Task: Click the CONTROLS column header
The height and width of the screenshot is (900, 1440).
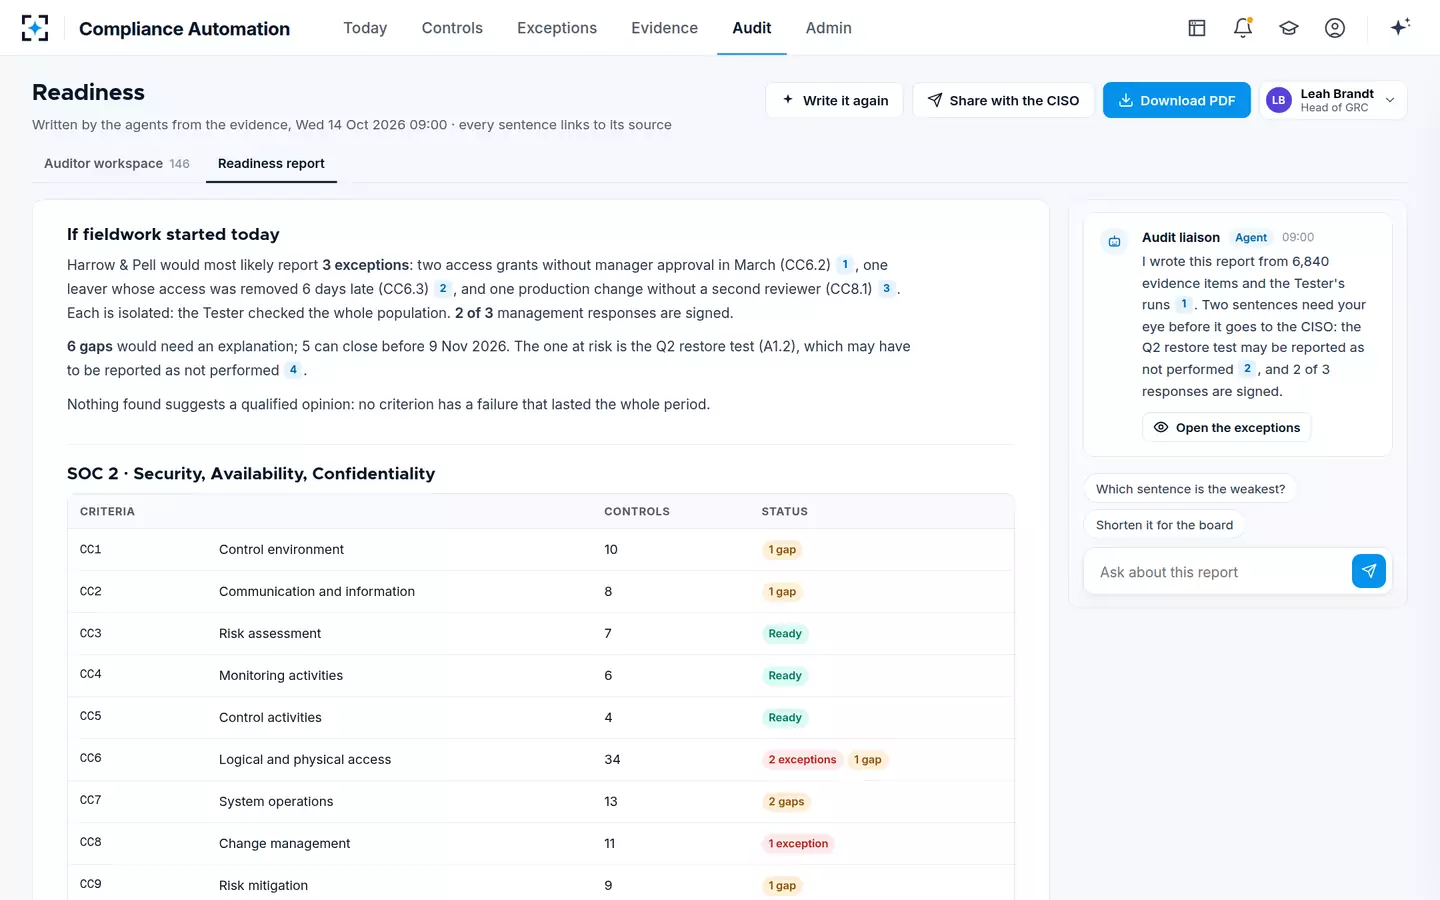Action: pyautogui.click(x=637, y=512)
